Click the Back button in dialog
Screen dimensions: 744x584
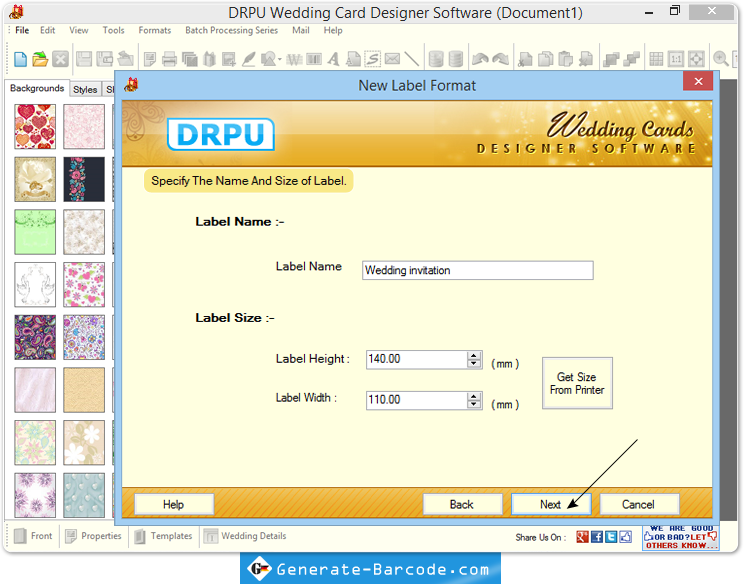pos(462,504)
